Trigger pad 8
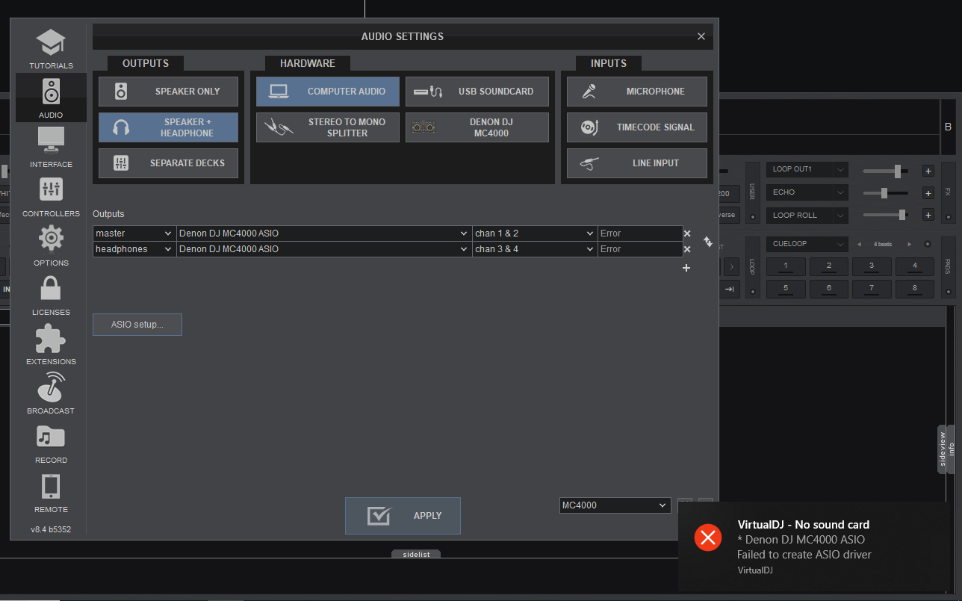Image resolution: width=969 pixels, height=601 pixels. (915, 289)
